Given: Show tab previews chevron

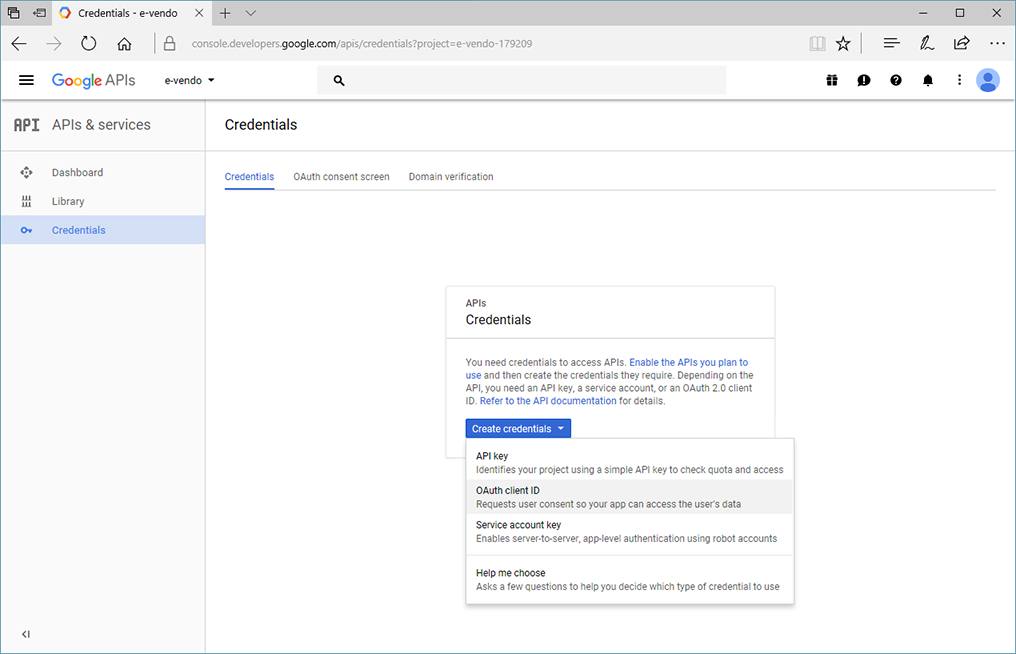Looking at the screenshot, I should coord(251,13).
